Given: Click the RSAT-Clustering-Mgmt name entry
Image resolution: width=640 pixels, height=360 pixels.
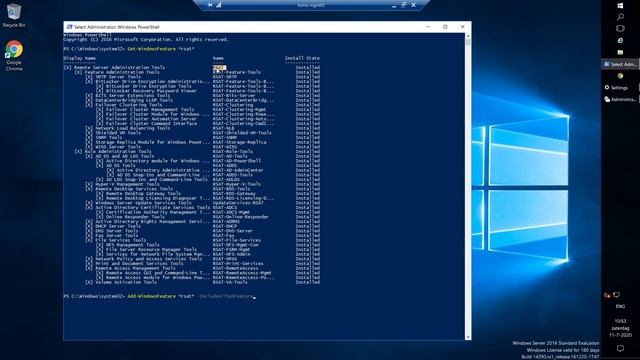Looking at the screenshot, I should [x=239, y=109].
